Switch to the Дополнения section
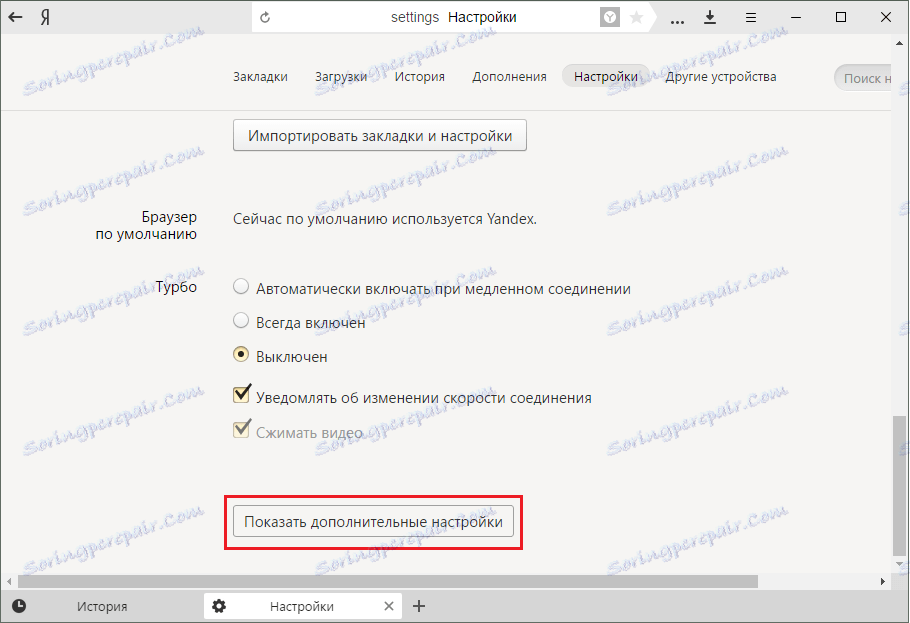 coord(508,75)
